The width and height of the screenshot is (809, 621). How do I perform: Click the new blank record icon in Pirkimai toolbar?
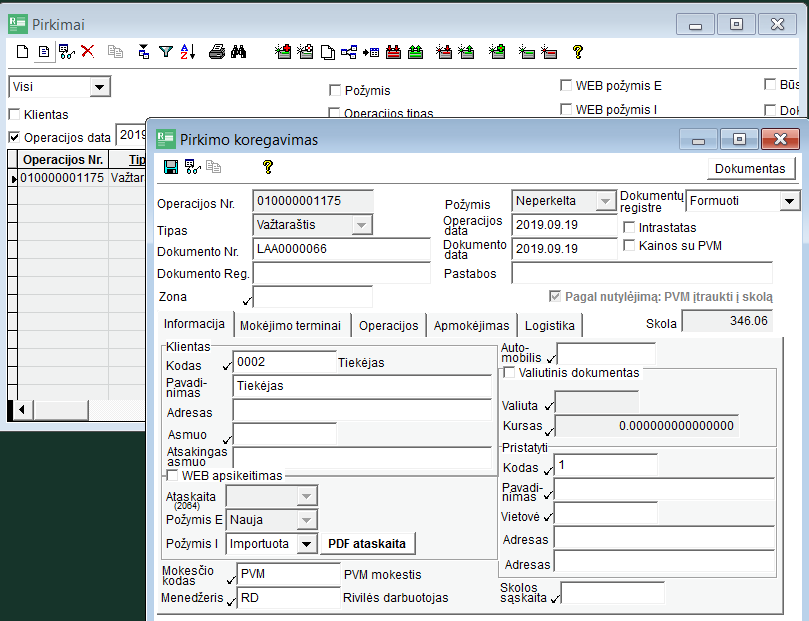click(x=22, y=52)
